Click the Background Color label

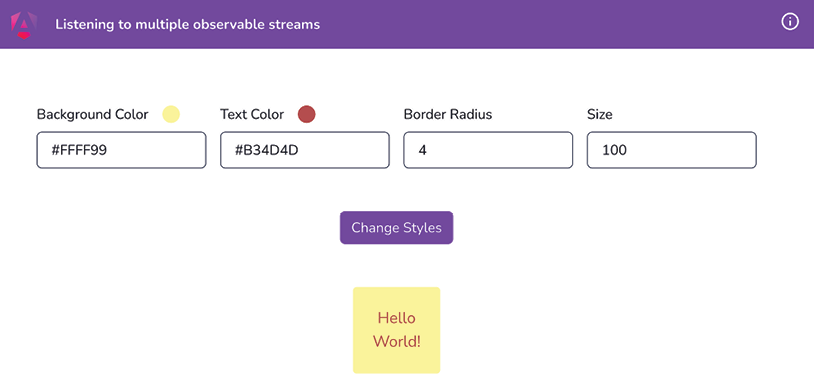point(92,114)
